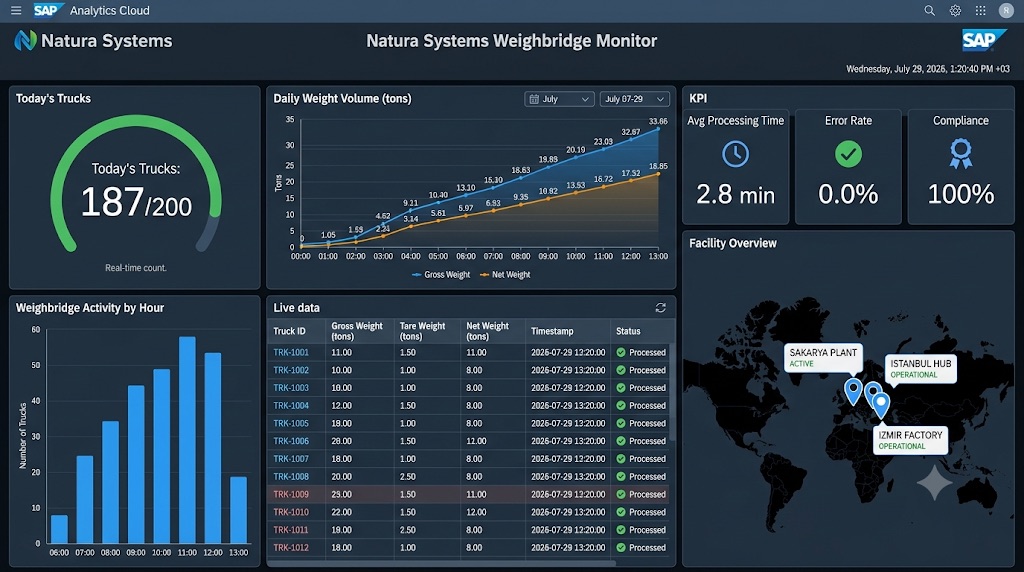
Task: Click the status check icon for TRK-1012
Action: [621, 548]
